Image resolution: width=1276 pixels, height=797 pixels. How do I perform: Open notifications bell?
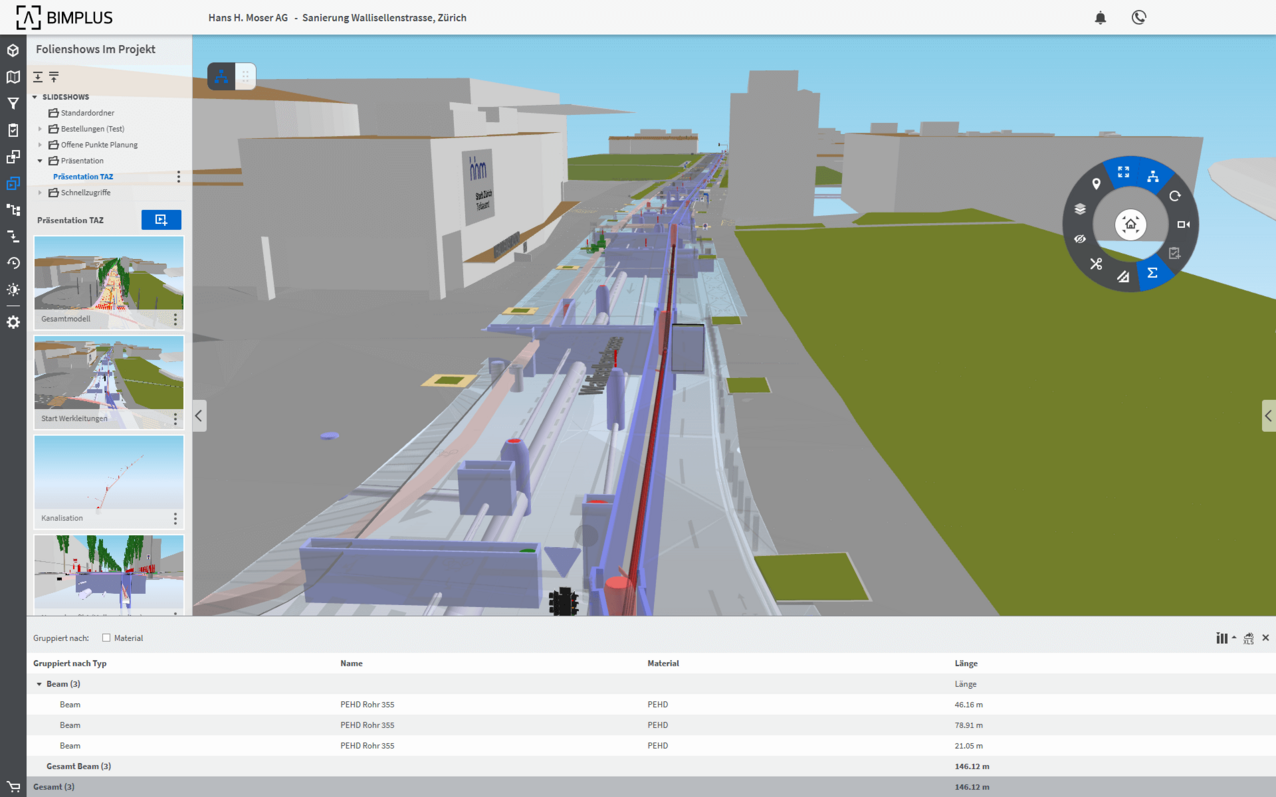tap(1100, 18)
